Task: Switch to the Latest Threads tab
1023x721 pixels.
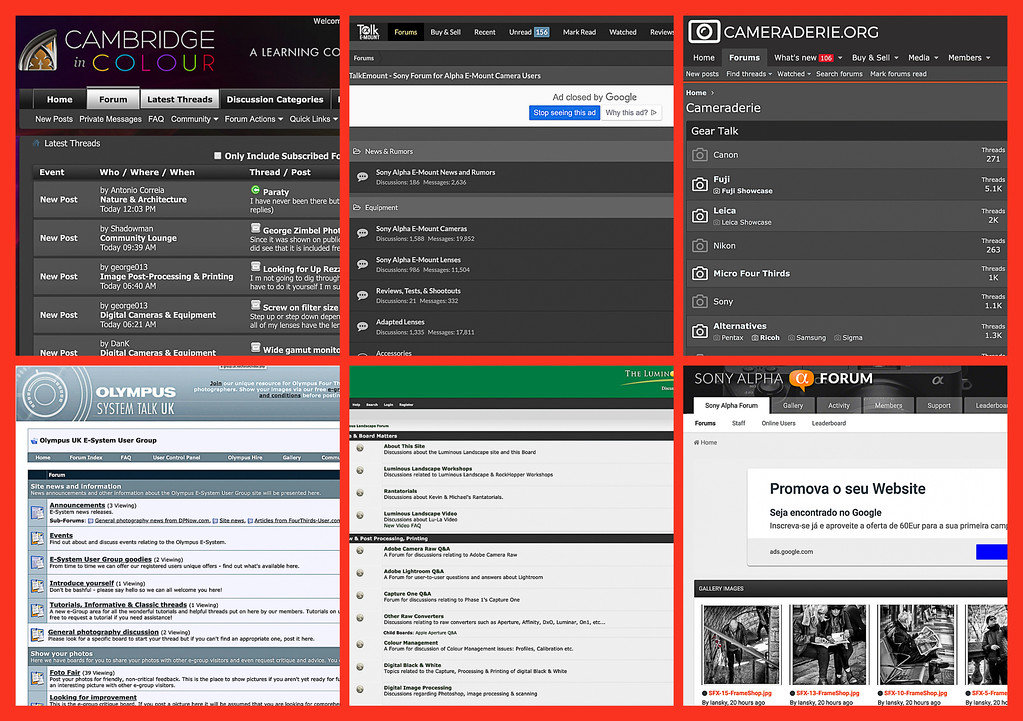Action: [x=180, y=100]
